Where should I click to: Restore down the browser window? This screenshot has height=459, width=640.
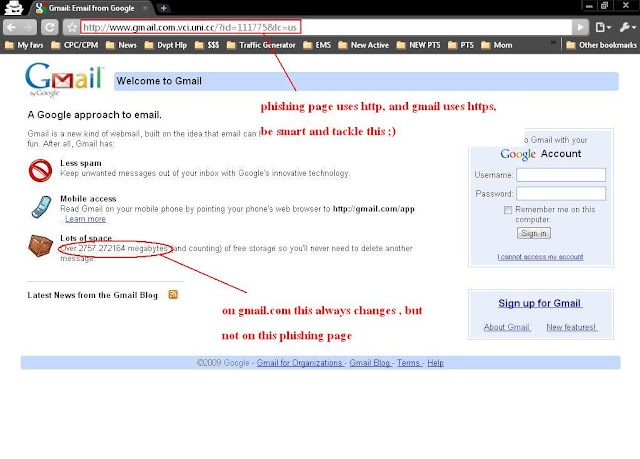604,6
